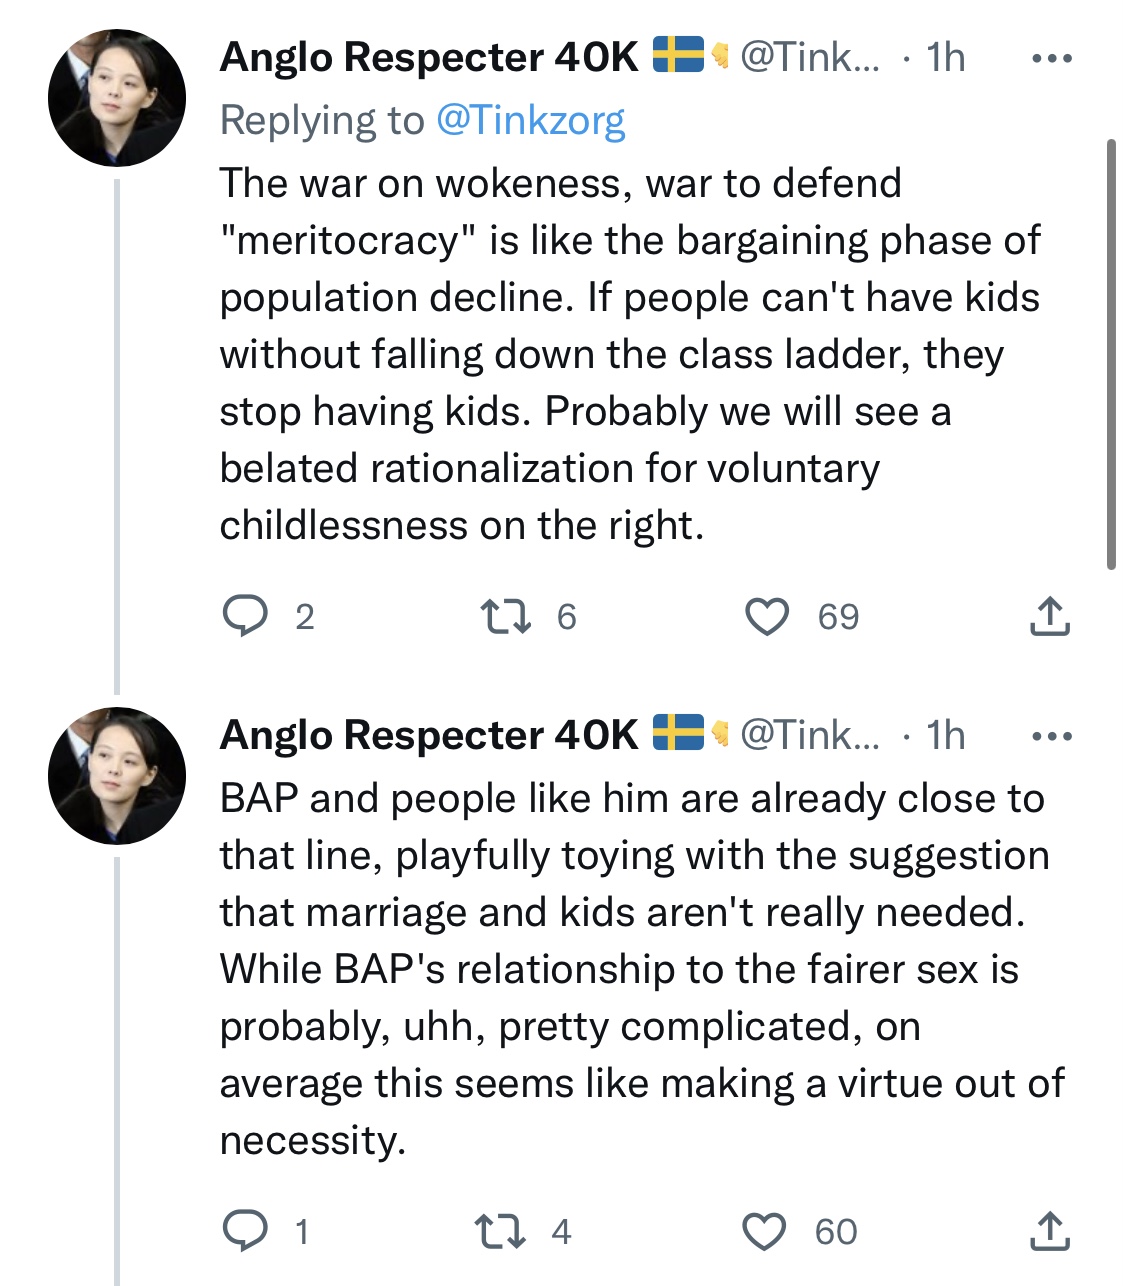Open more options on the top tweet
The height and width of the screenshot is (1286, 1125).
click(1051, 58)
